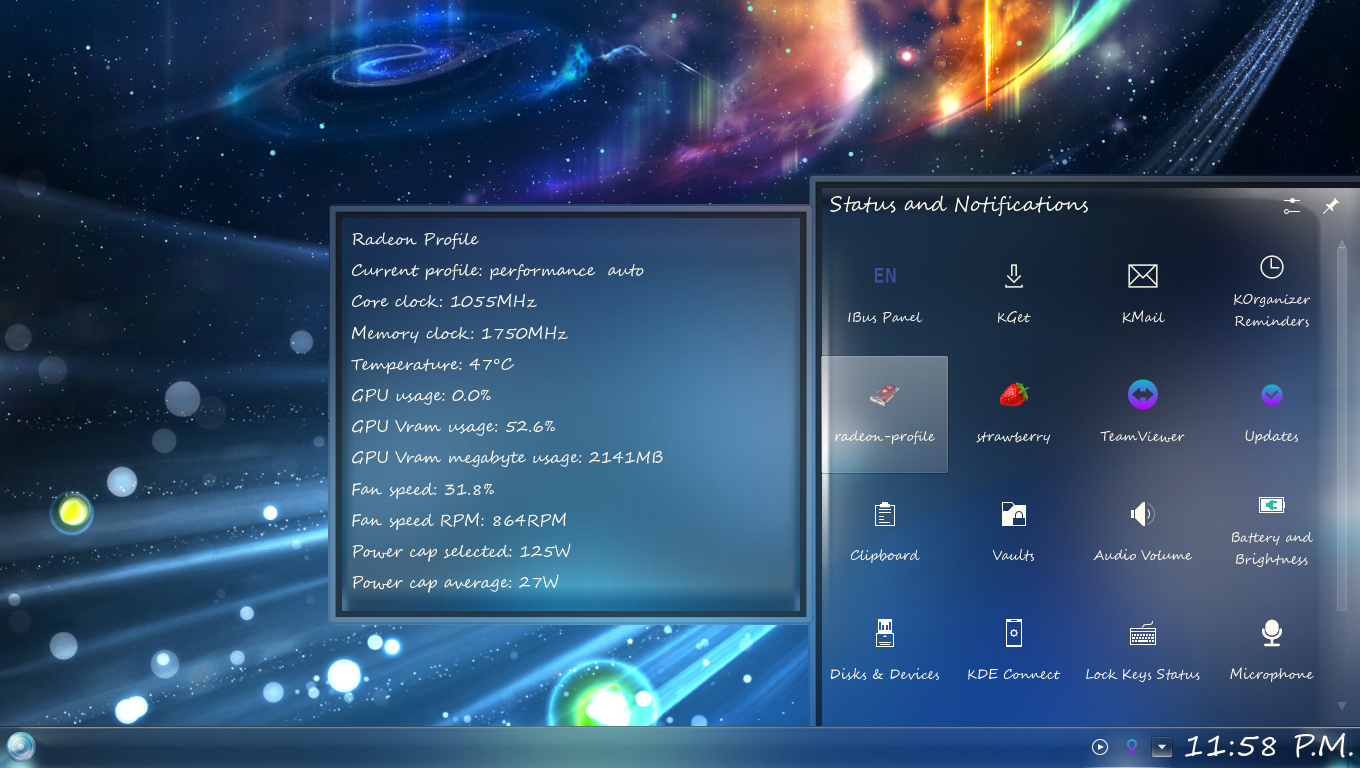Click "GPU Vram usage: 52.6%" line
The image size is (1360, 768).
pyautogui.click(x=453, y=426)
